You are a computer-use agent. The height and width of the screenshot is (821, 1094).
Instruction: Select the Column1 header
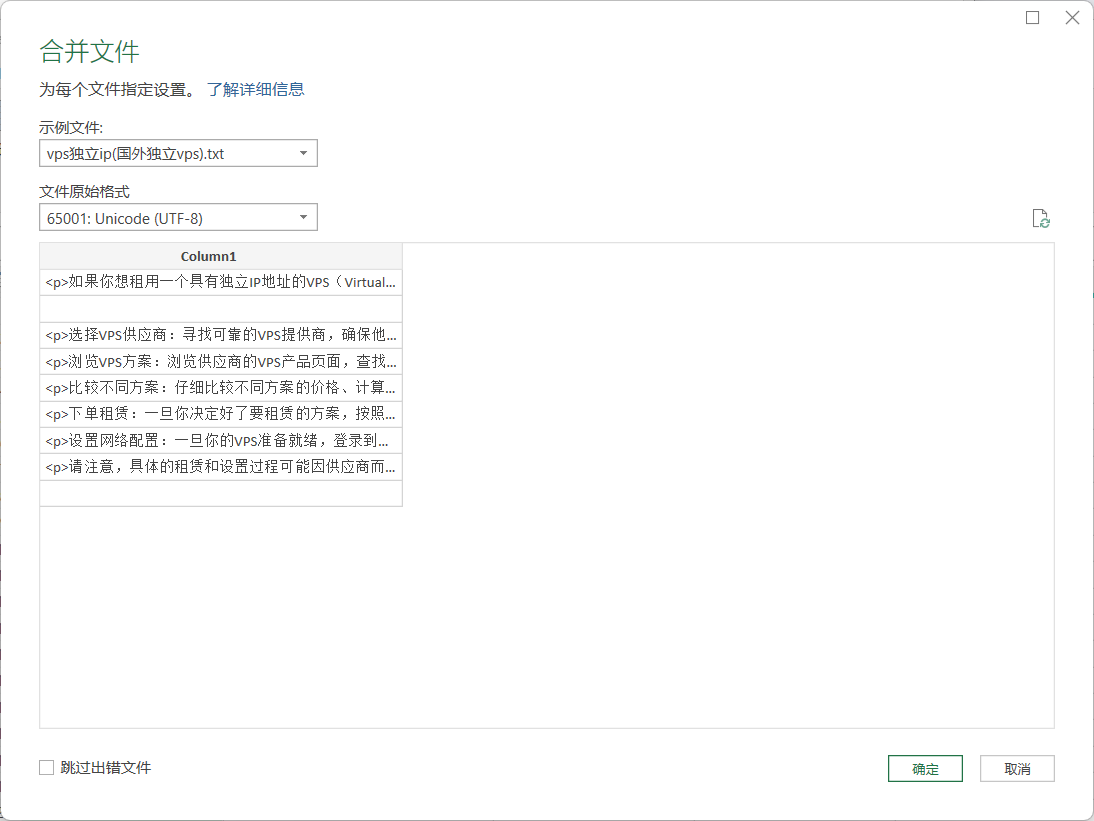[221, 256]
